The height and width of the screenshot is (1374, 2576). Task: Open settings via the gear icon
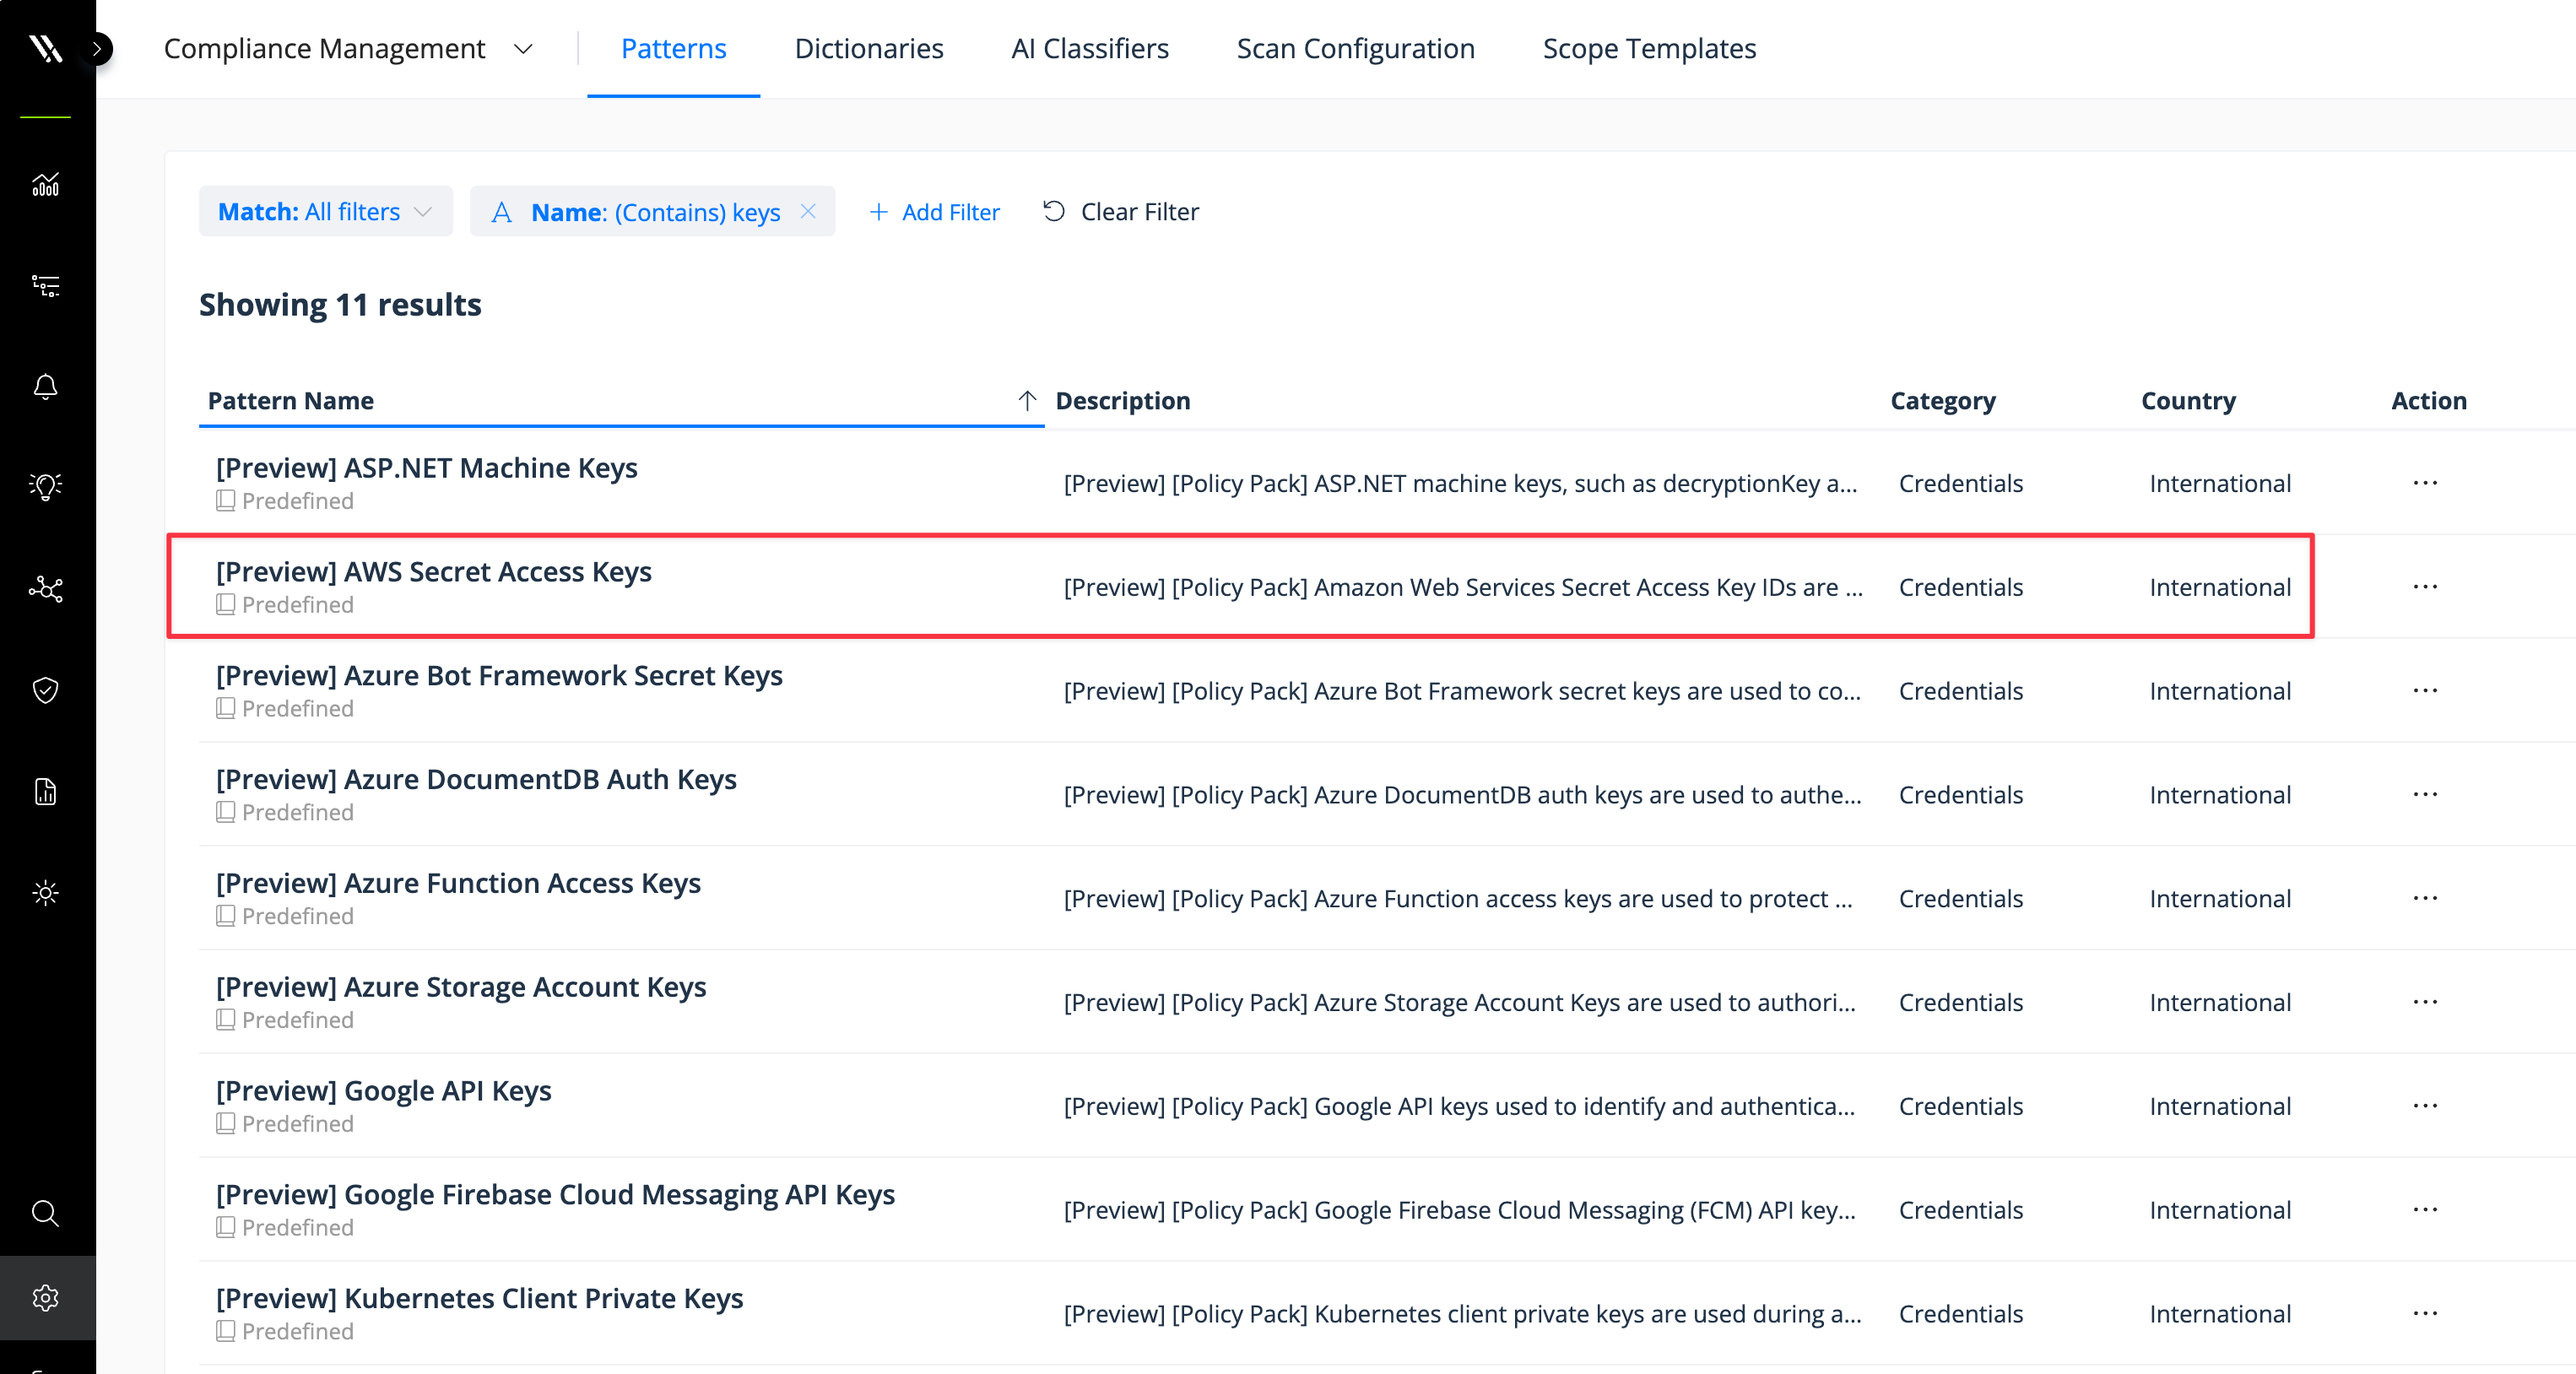(x=45, y=1298)
